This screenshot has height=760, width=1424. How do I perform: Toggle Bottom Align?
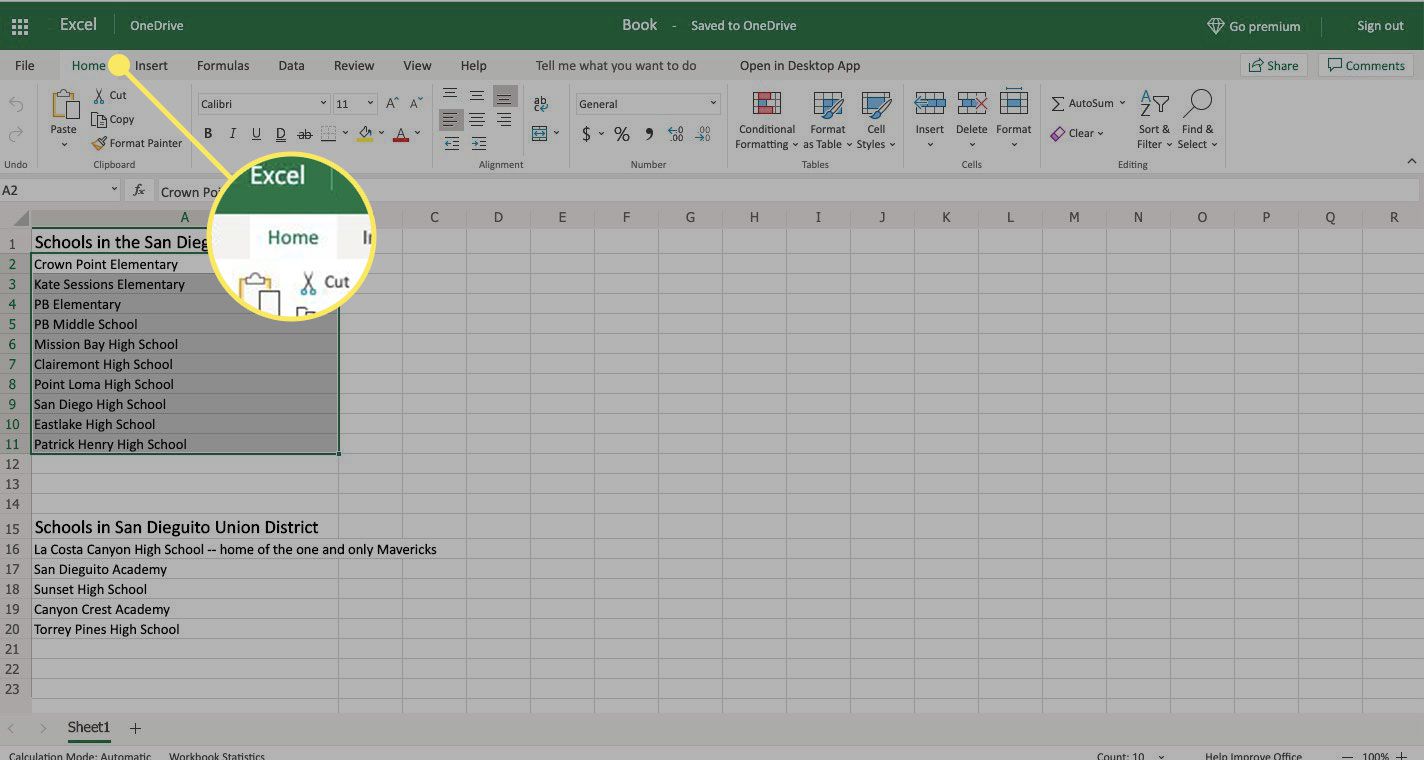point(505,96)
